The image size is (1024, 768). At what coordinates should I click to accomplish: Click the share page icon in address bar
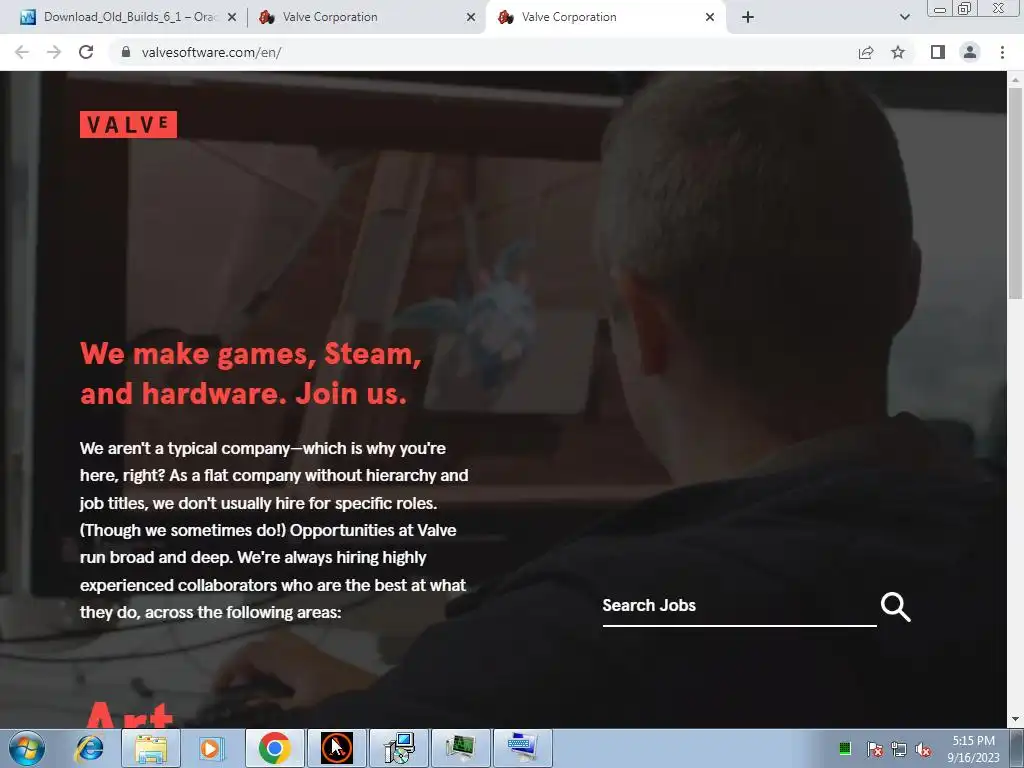(866, 52)
